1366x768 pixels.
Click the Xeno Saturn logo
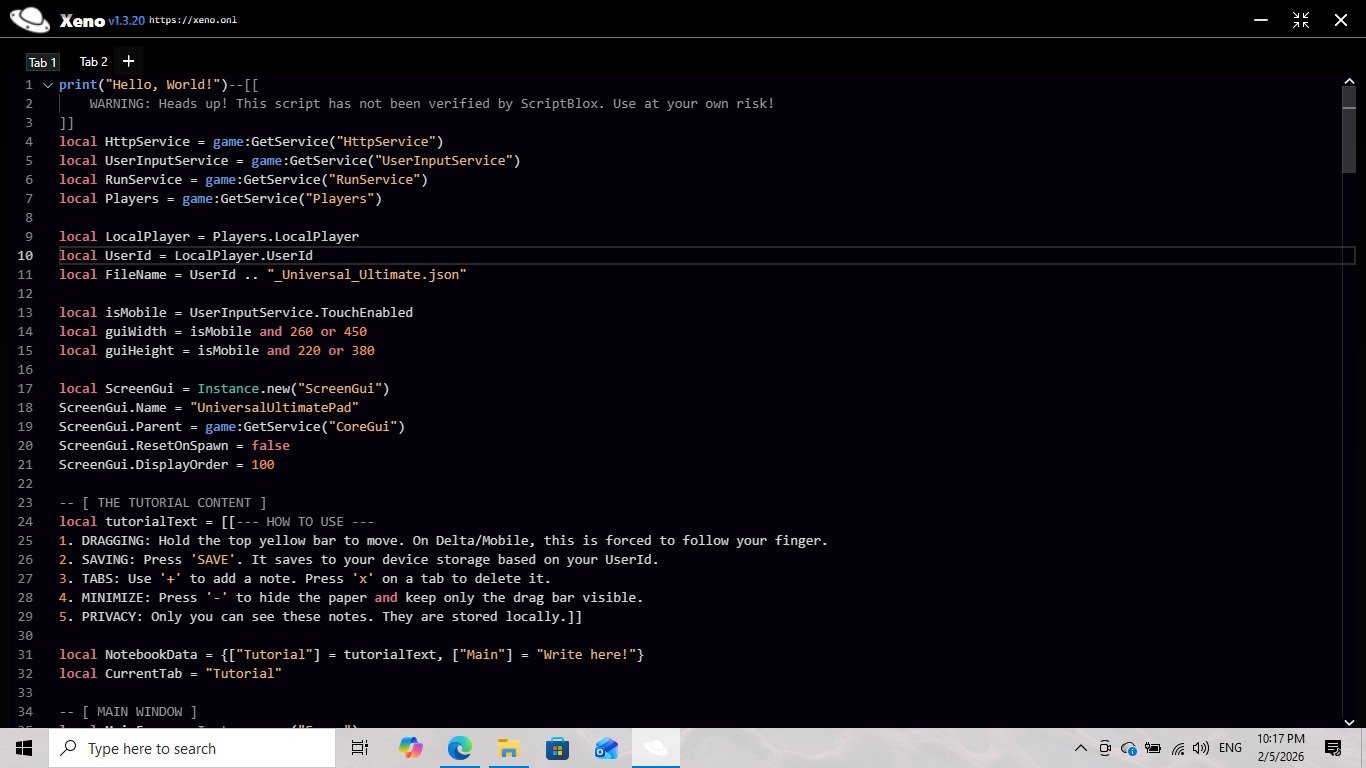pyautogui.click(x=27, y=18)
